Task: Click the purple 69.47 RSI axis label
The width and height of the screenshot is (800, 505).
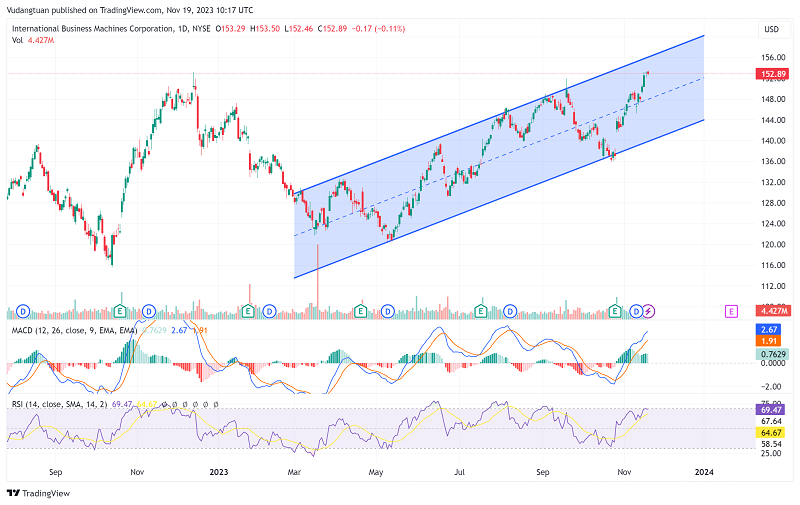Action: 771,410
